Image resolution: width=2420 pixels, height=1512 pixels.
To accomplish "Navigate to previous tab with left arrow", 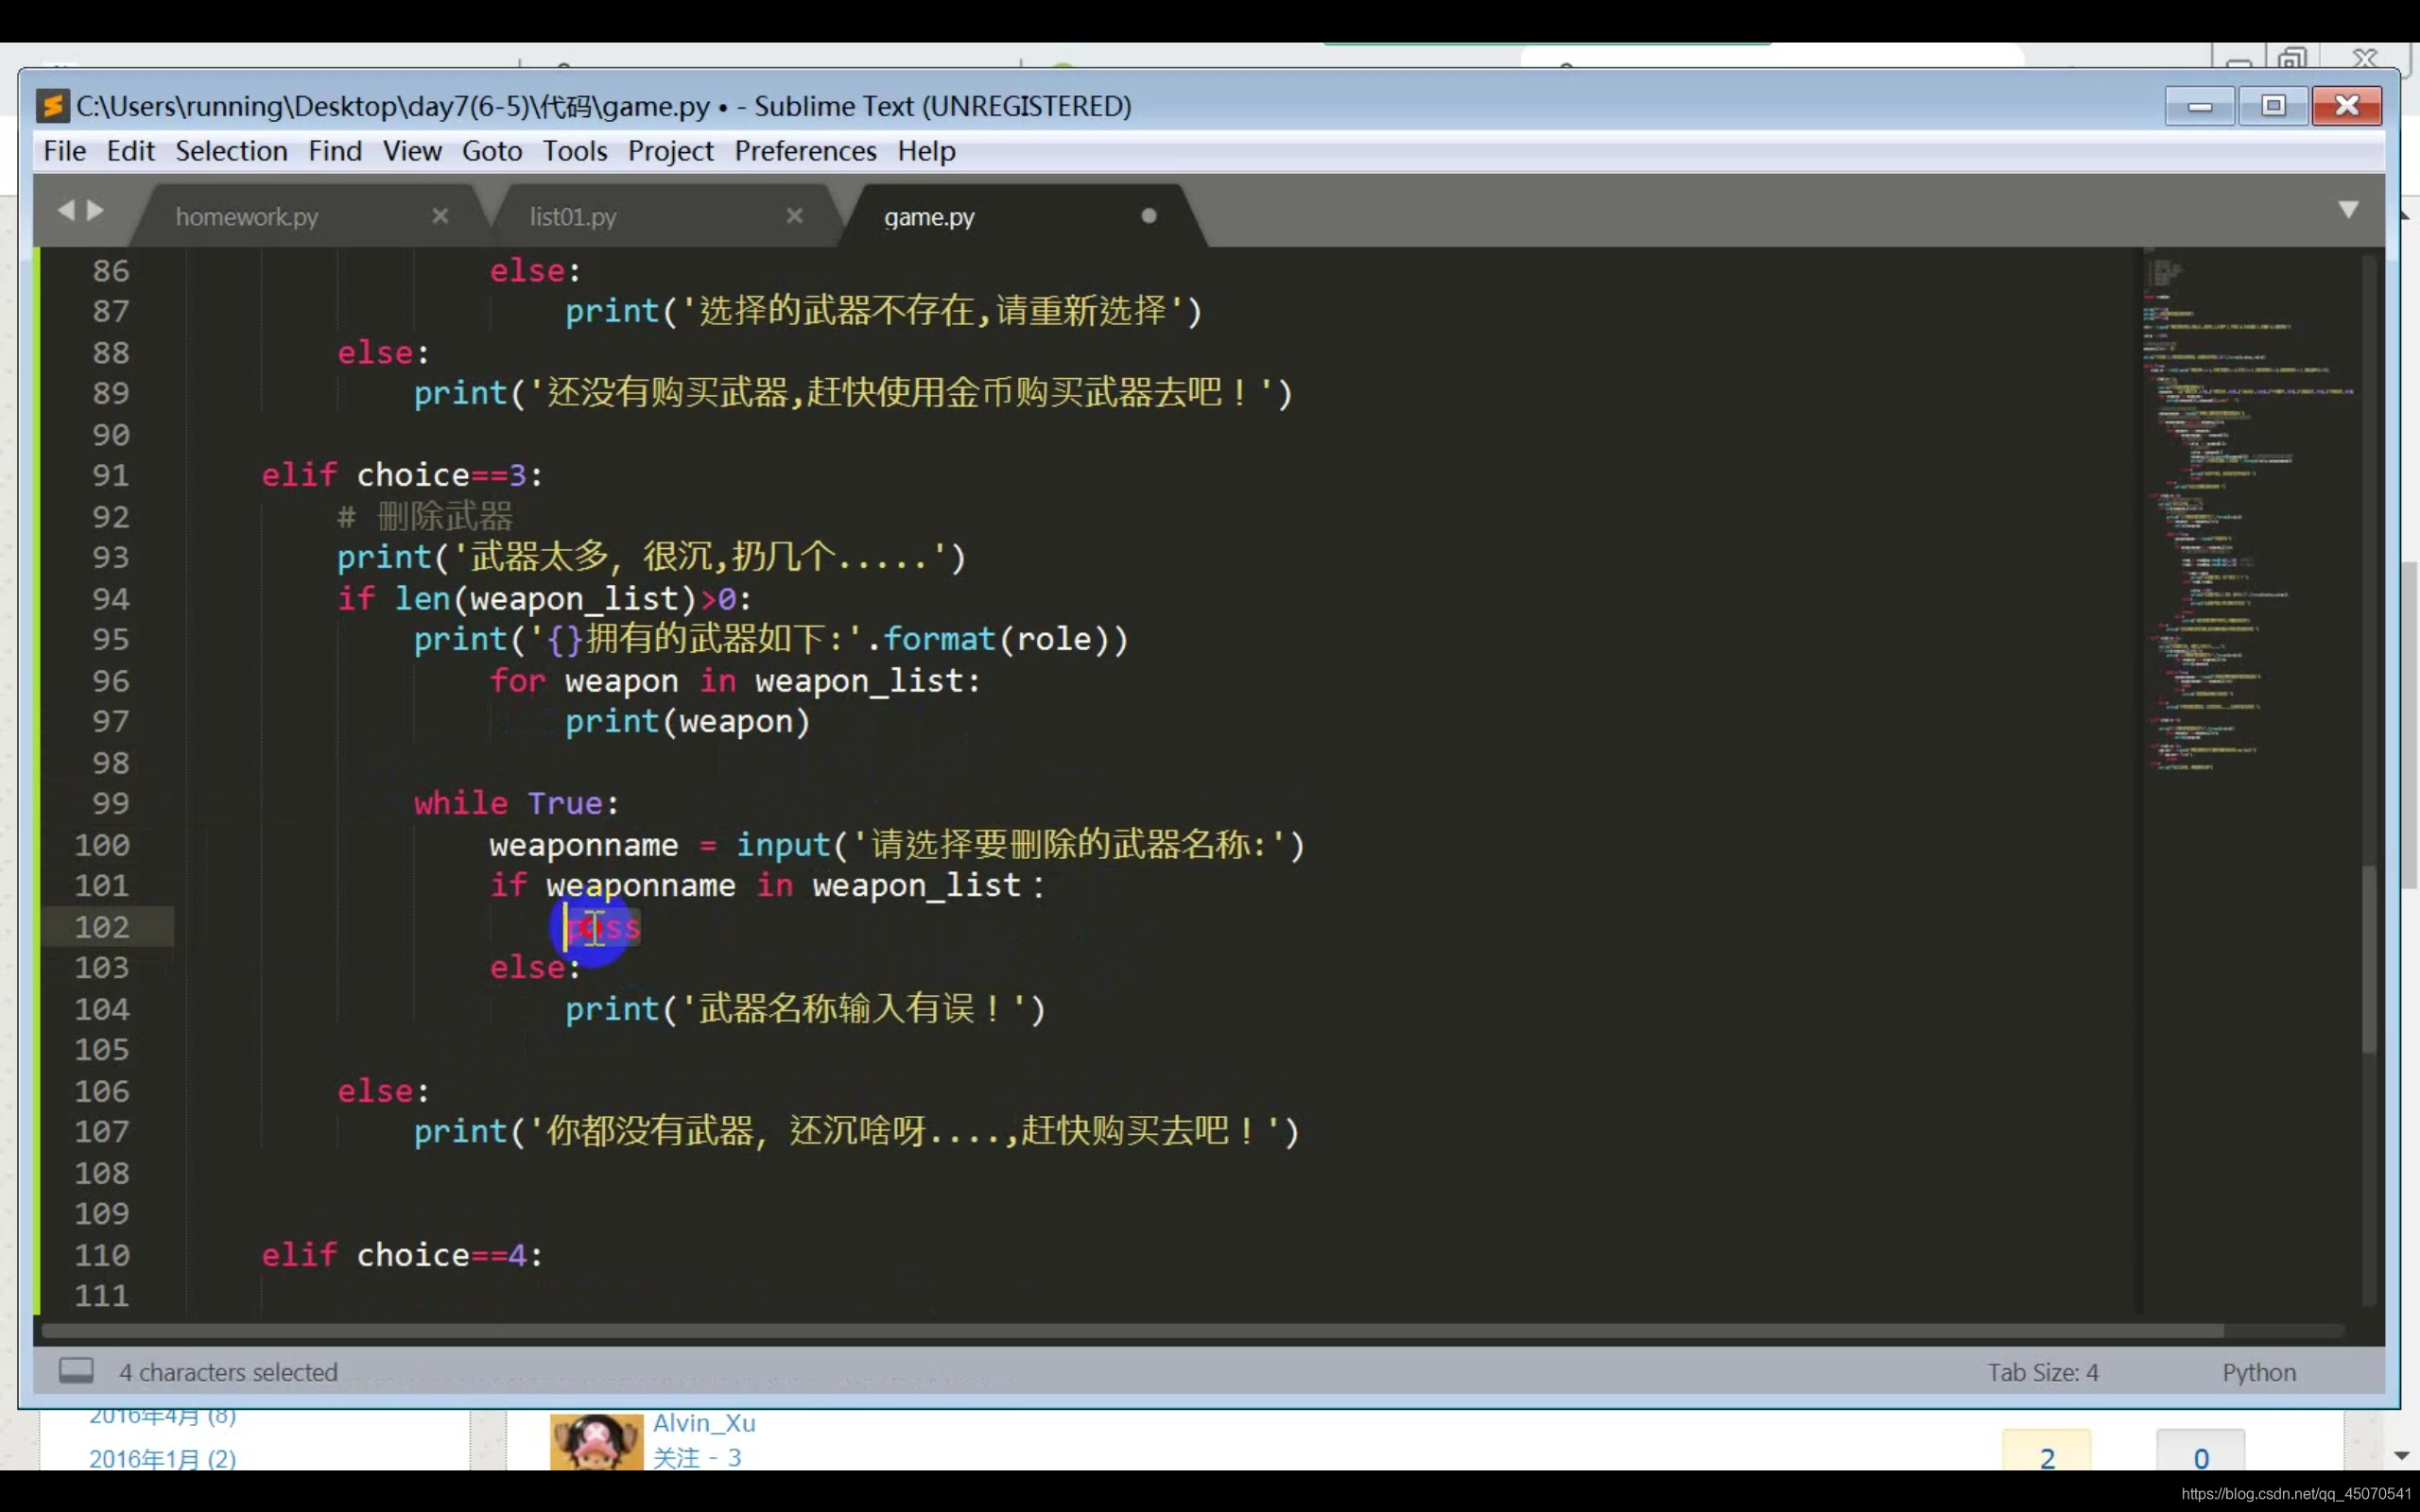I will pyautogui.click(x=66, y=210).
